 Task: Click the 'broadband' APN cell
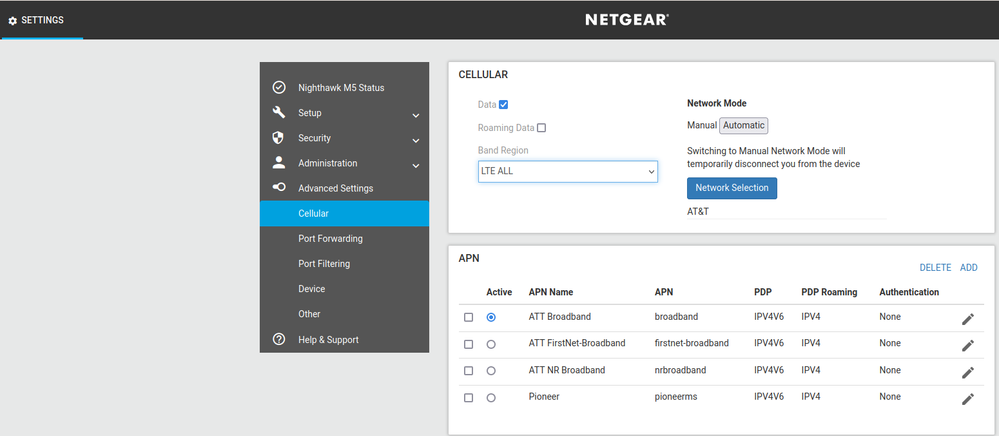tap(676, 316)
